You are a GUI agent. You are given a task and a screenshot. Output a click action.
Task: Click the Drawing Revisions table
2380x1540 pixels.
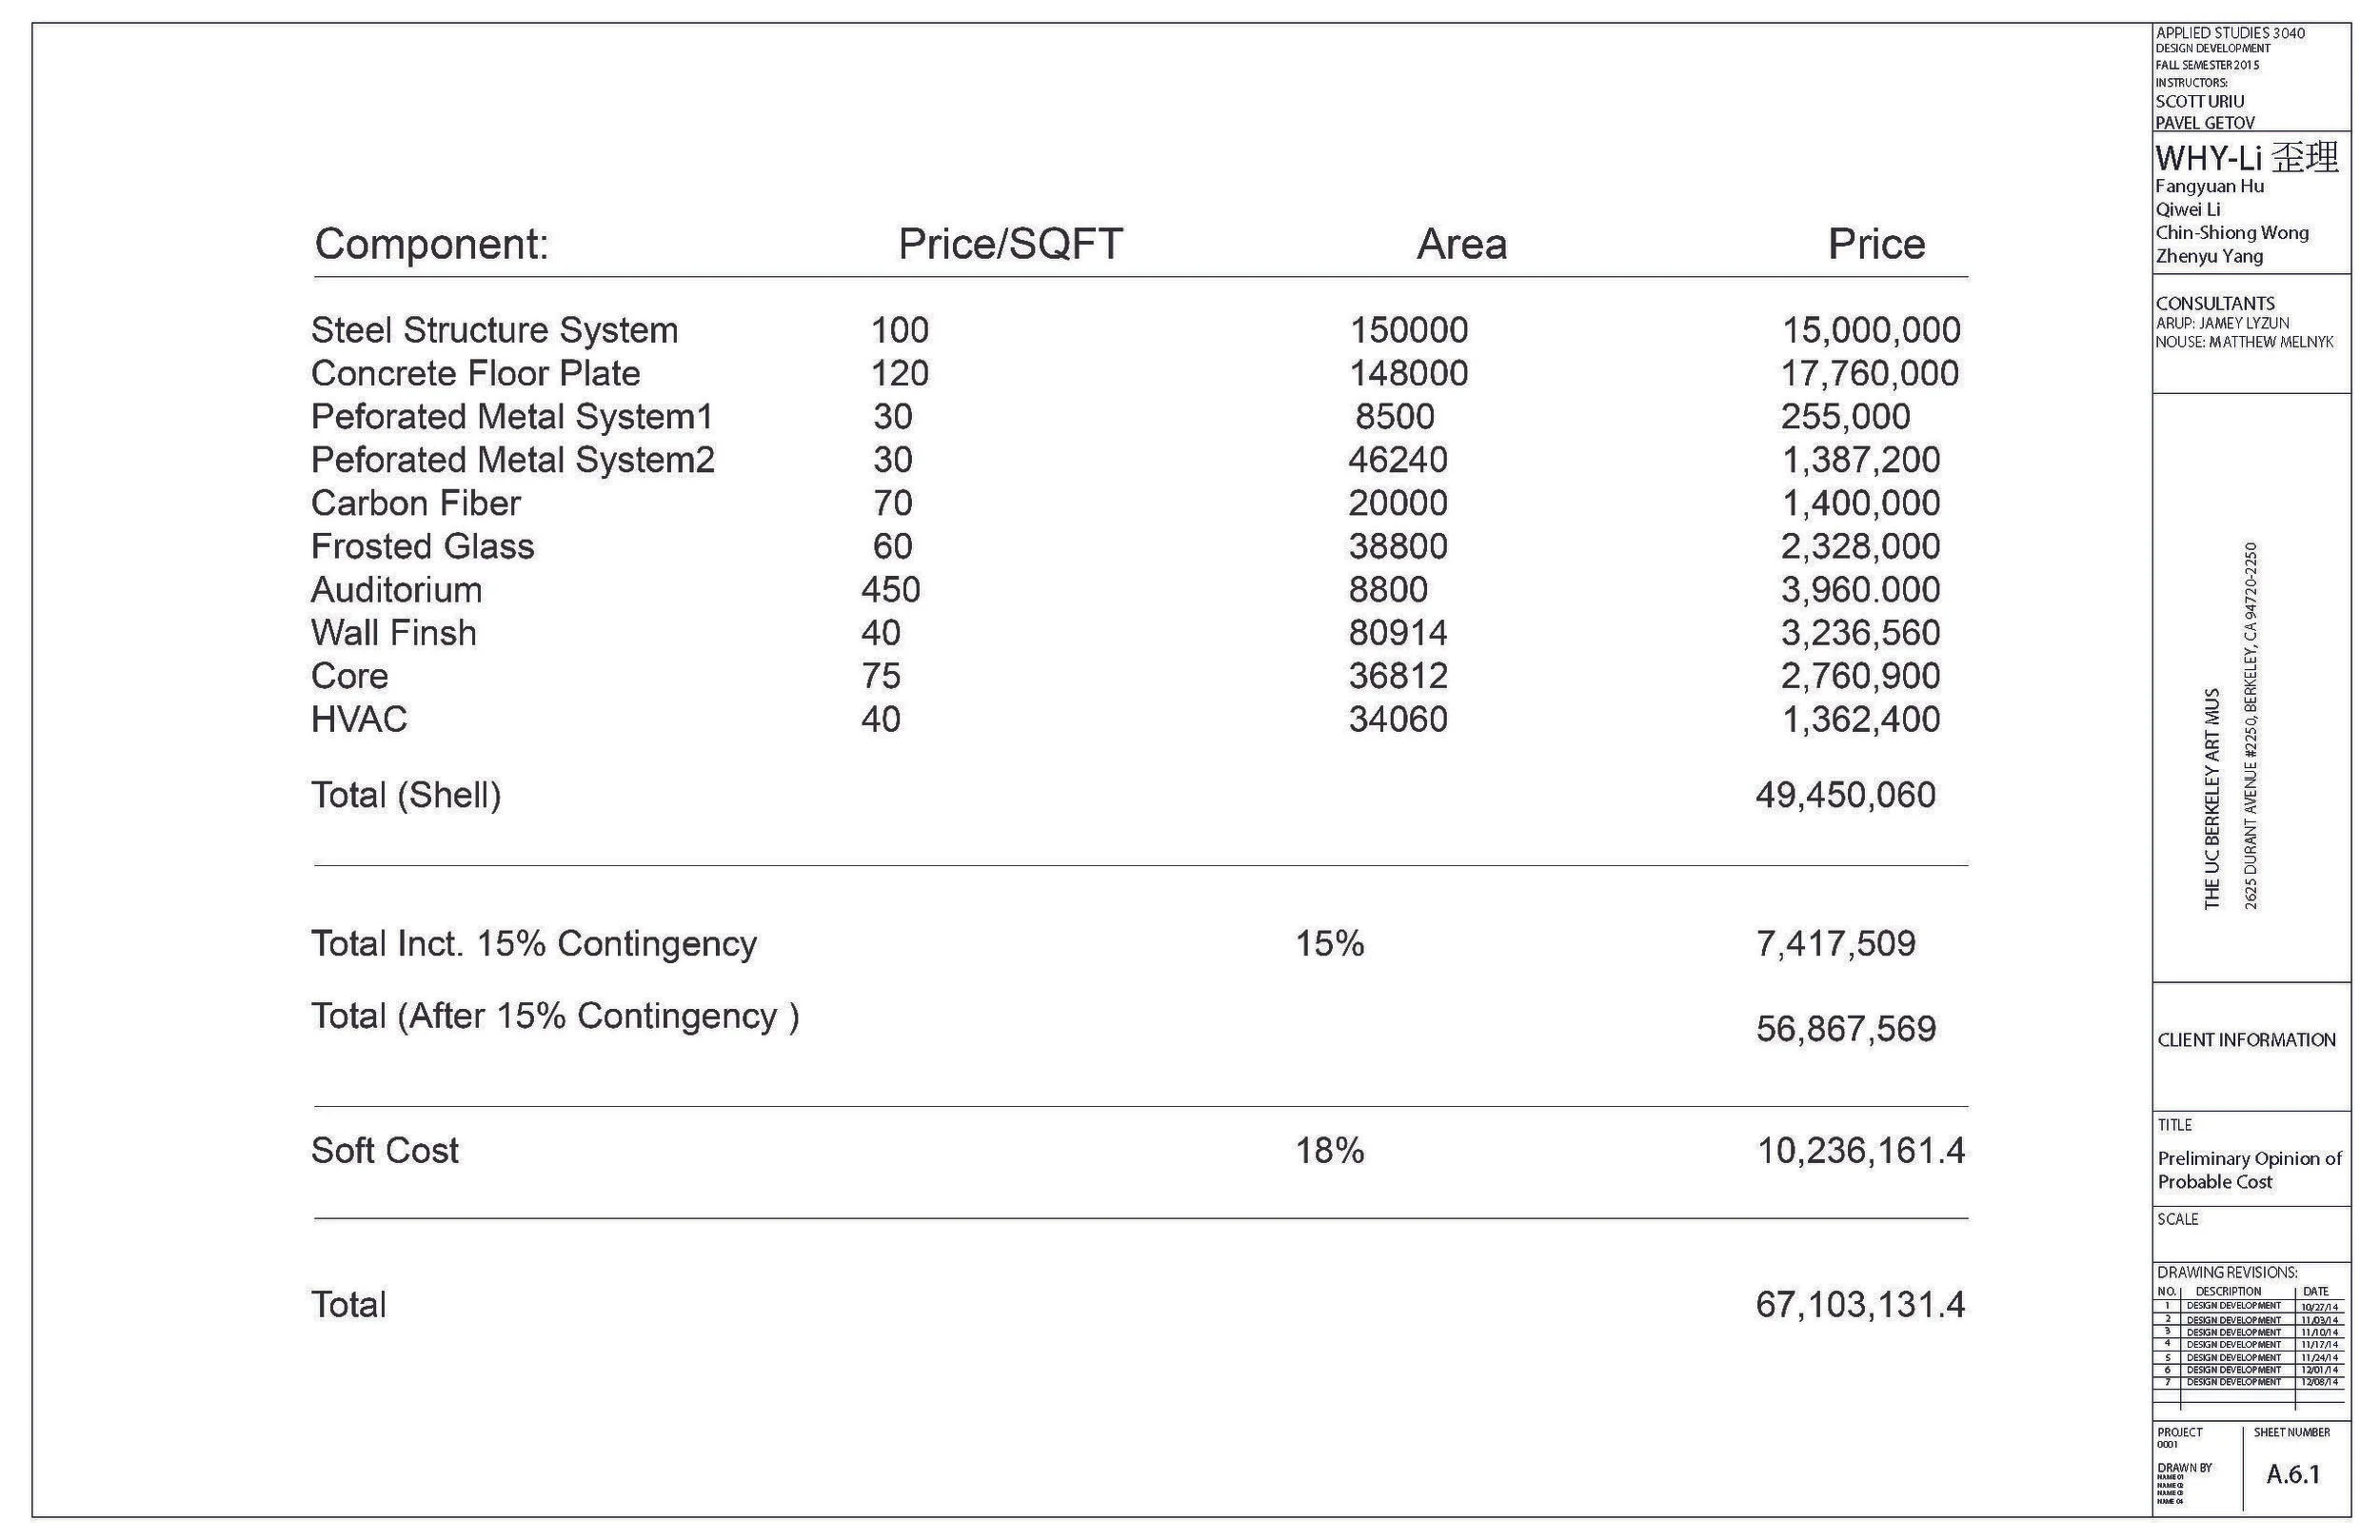[x=2250, y=1337]
